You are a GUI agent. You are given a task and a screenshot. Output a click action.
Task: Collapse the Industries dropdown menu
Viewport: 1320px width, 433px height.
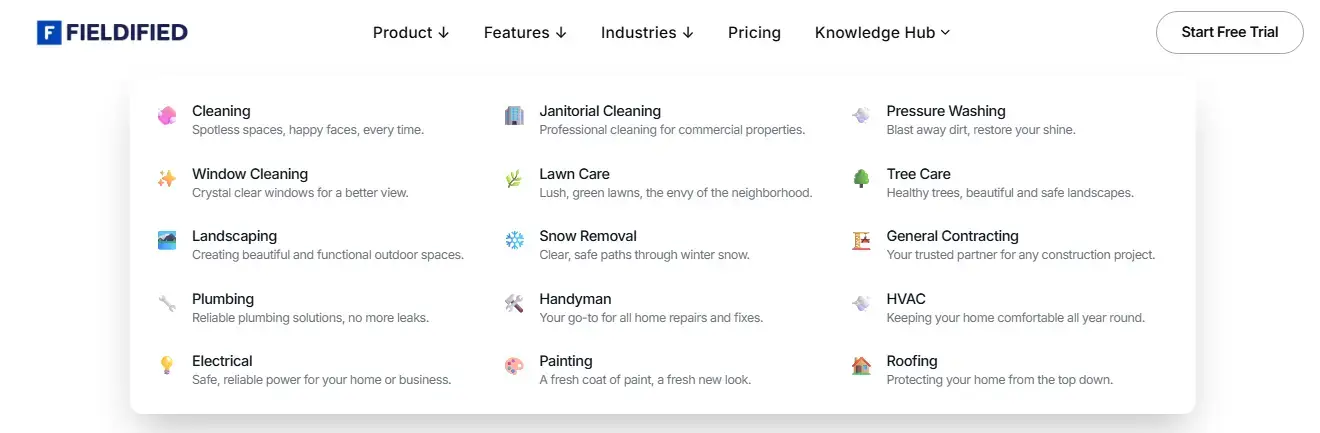point(647,32)
